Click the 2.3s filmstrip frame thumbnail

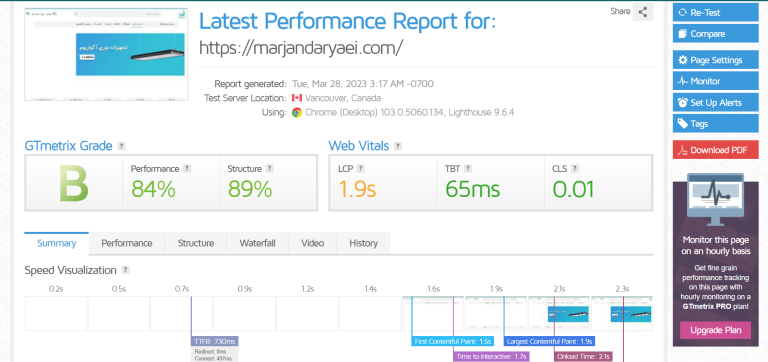[622, 314]
